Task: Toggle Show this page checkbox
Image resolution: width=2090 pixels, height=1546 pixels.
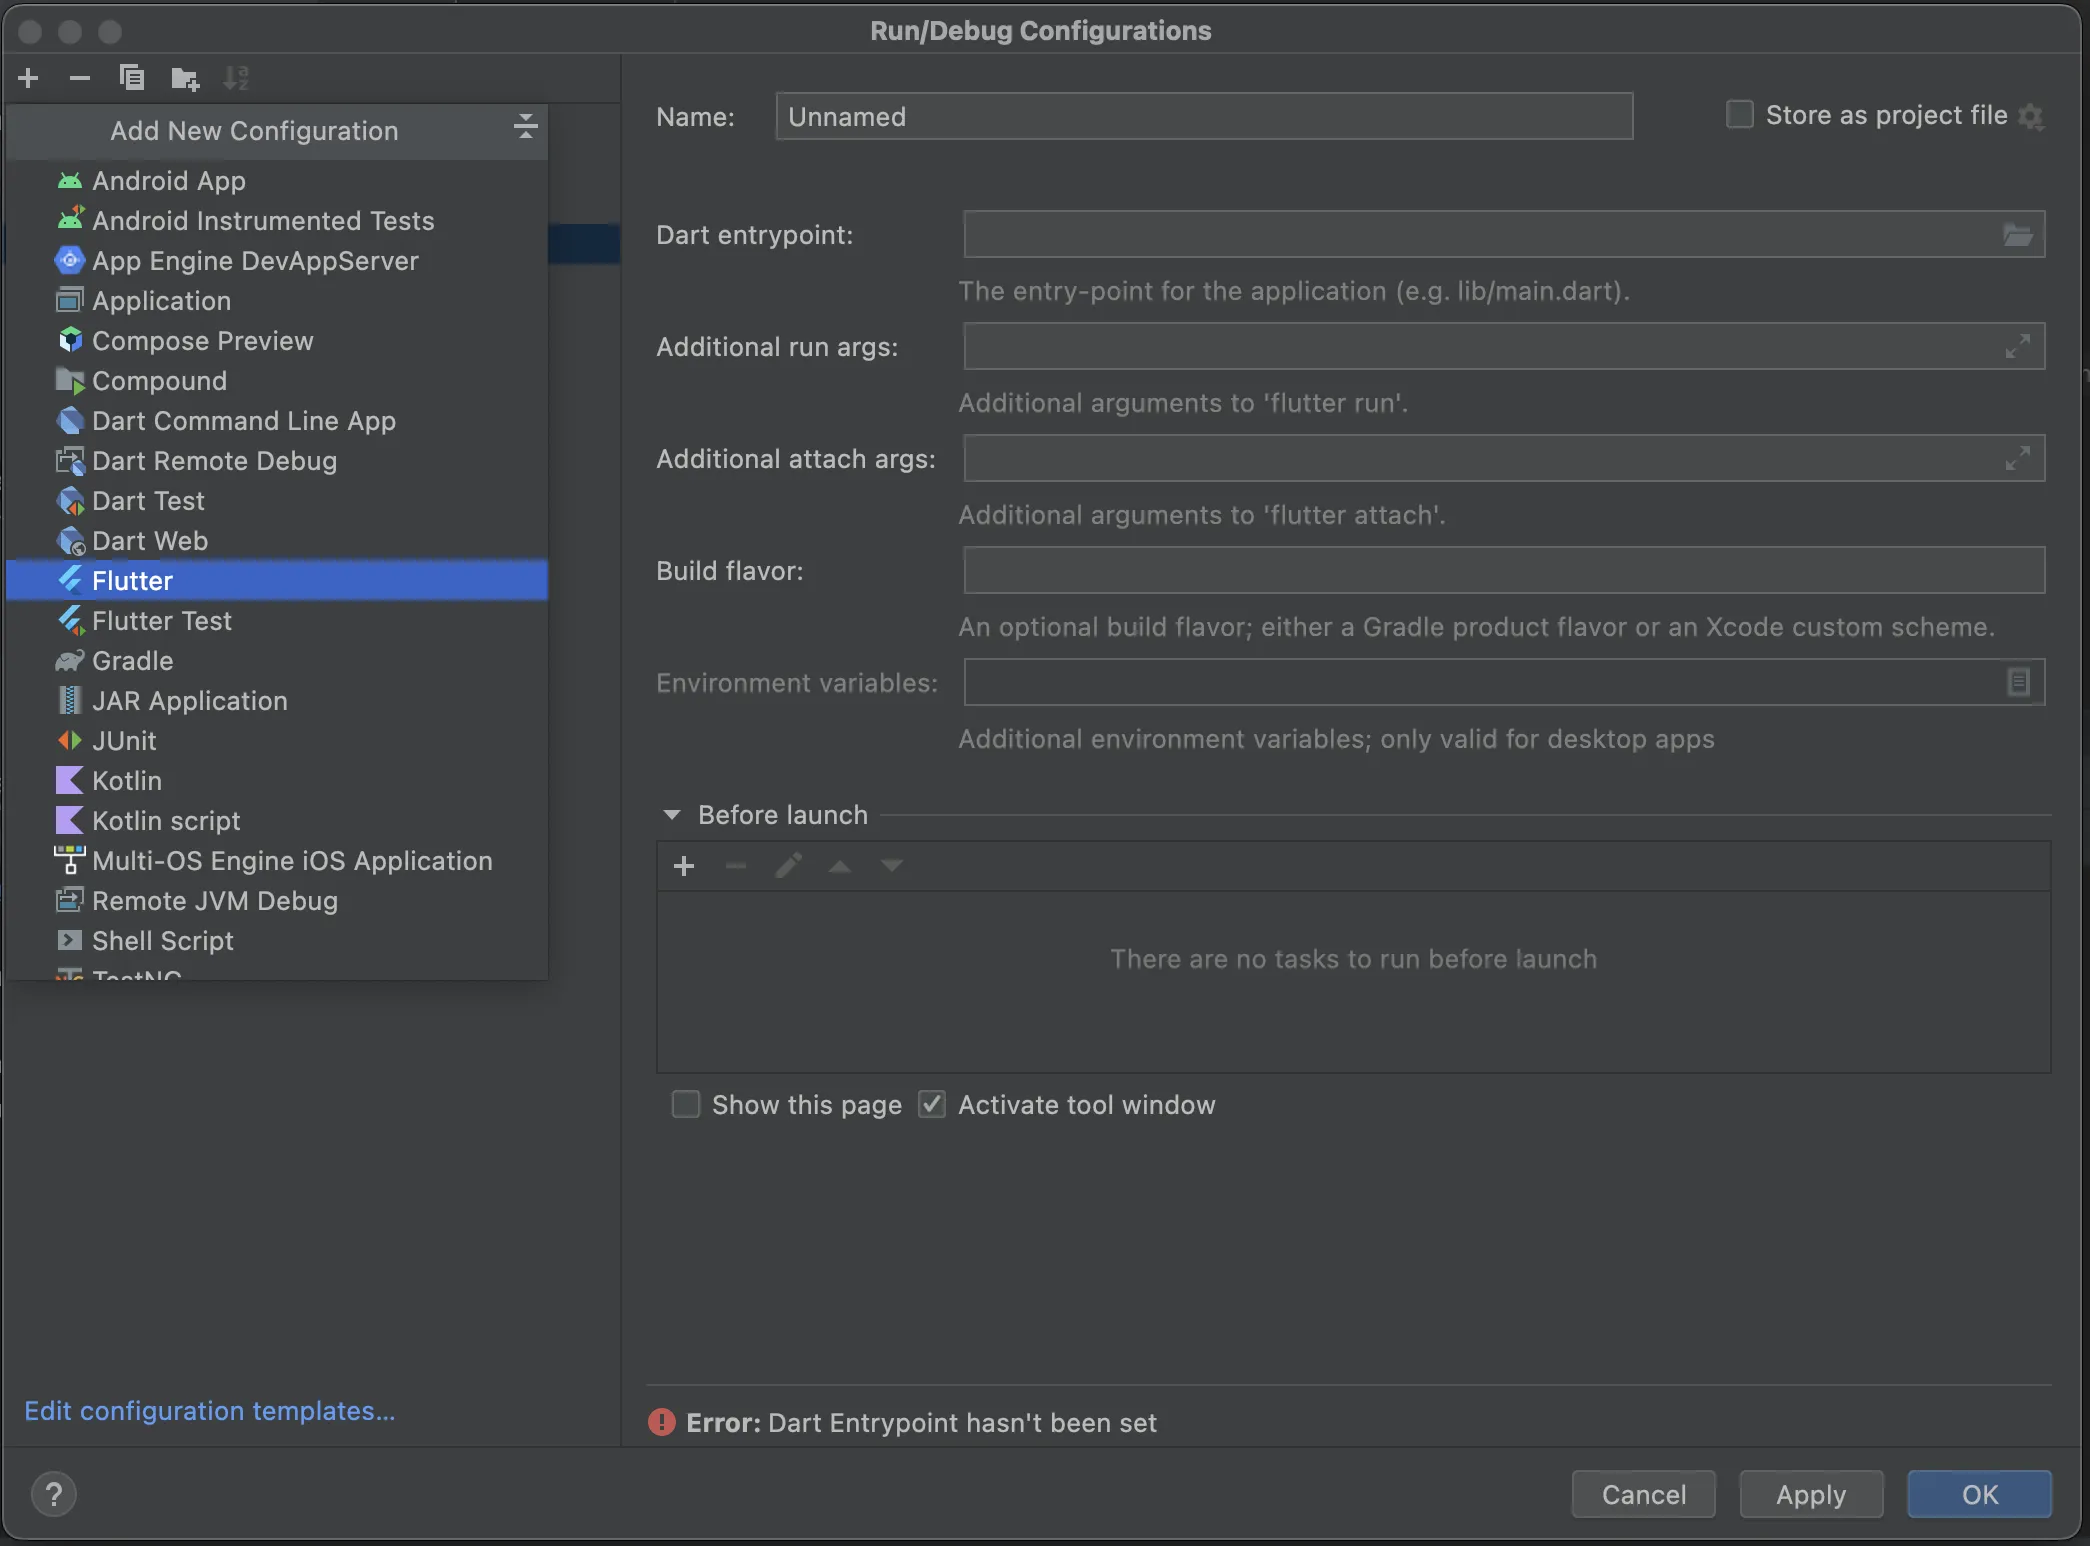Action: pos(686,1104)
